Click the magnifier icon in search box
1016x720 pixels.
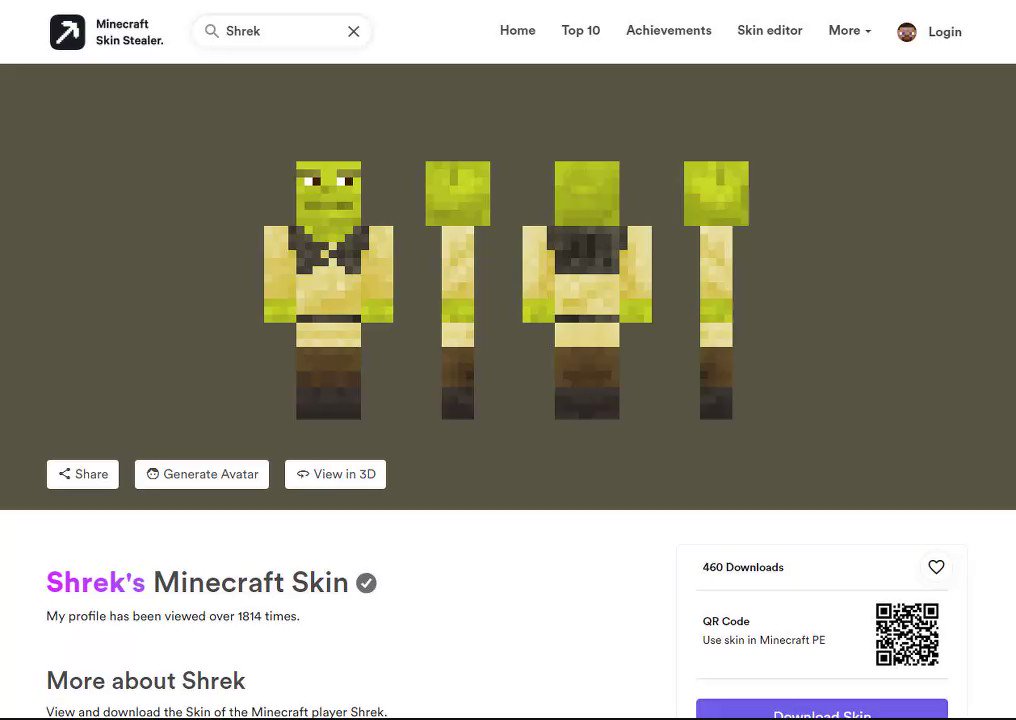(x=212, y=31)
